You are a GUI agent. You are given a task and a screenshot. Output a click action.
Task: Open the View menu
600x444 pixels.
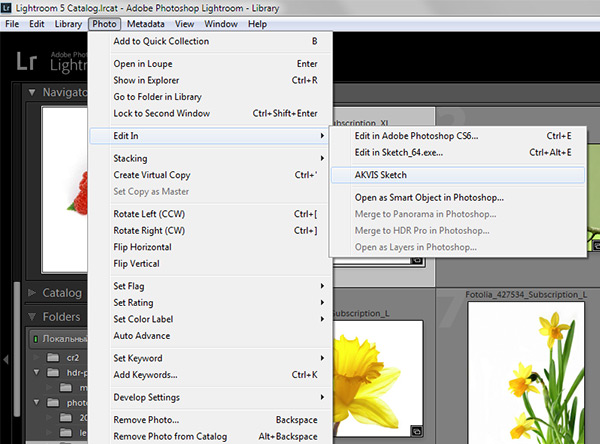coord(184,24)
